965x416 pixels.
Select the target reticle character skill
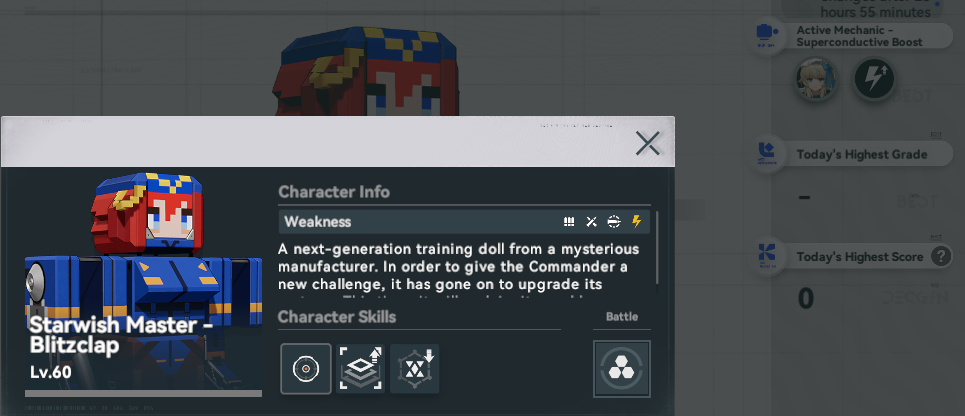pos(306,369)
